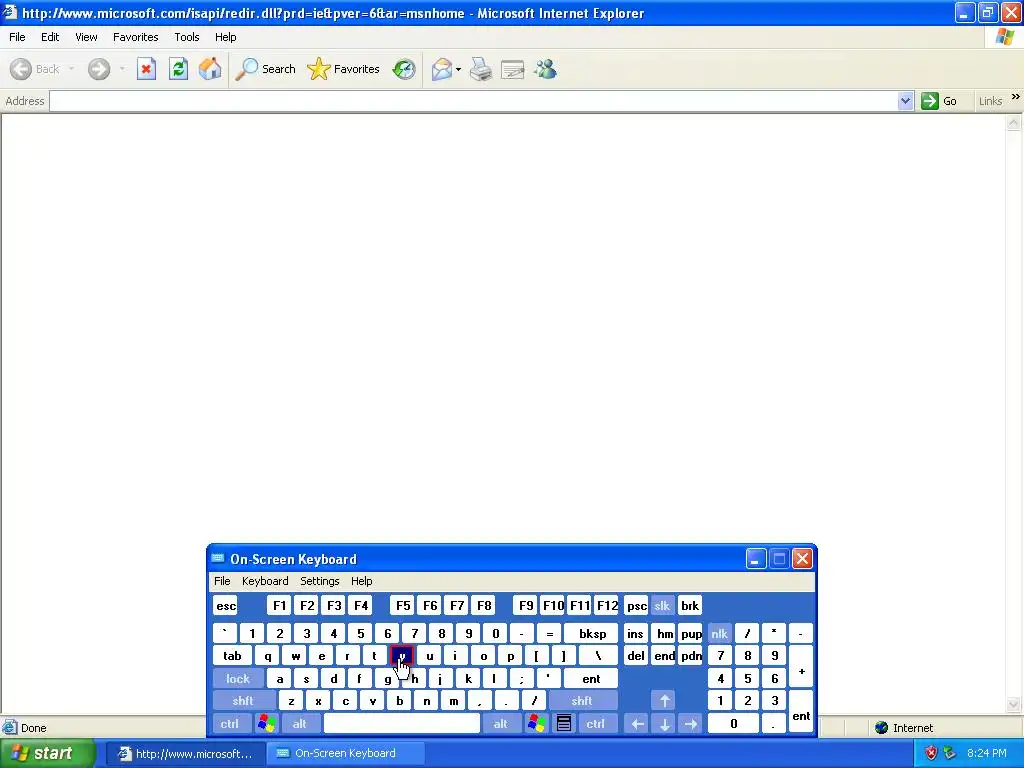Screen dimensions: 1024x768
Task: Click the up arrow key
Action: tap(665, 701)
